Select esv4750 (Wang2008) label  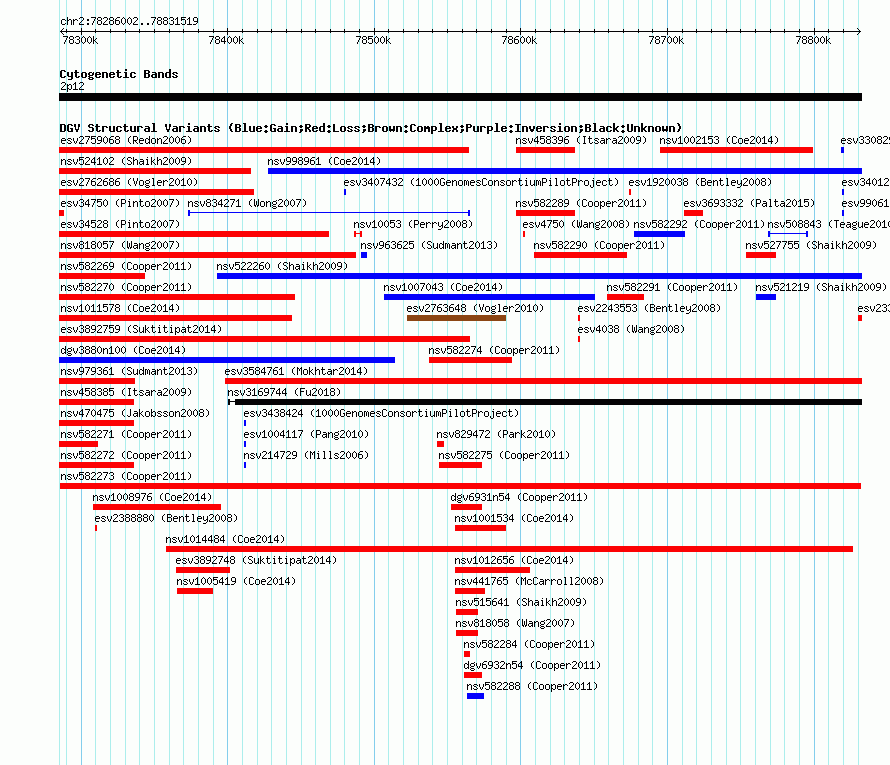tap(576, 224)
